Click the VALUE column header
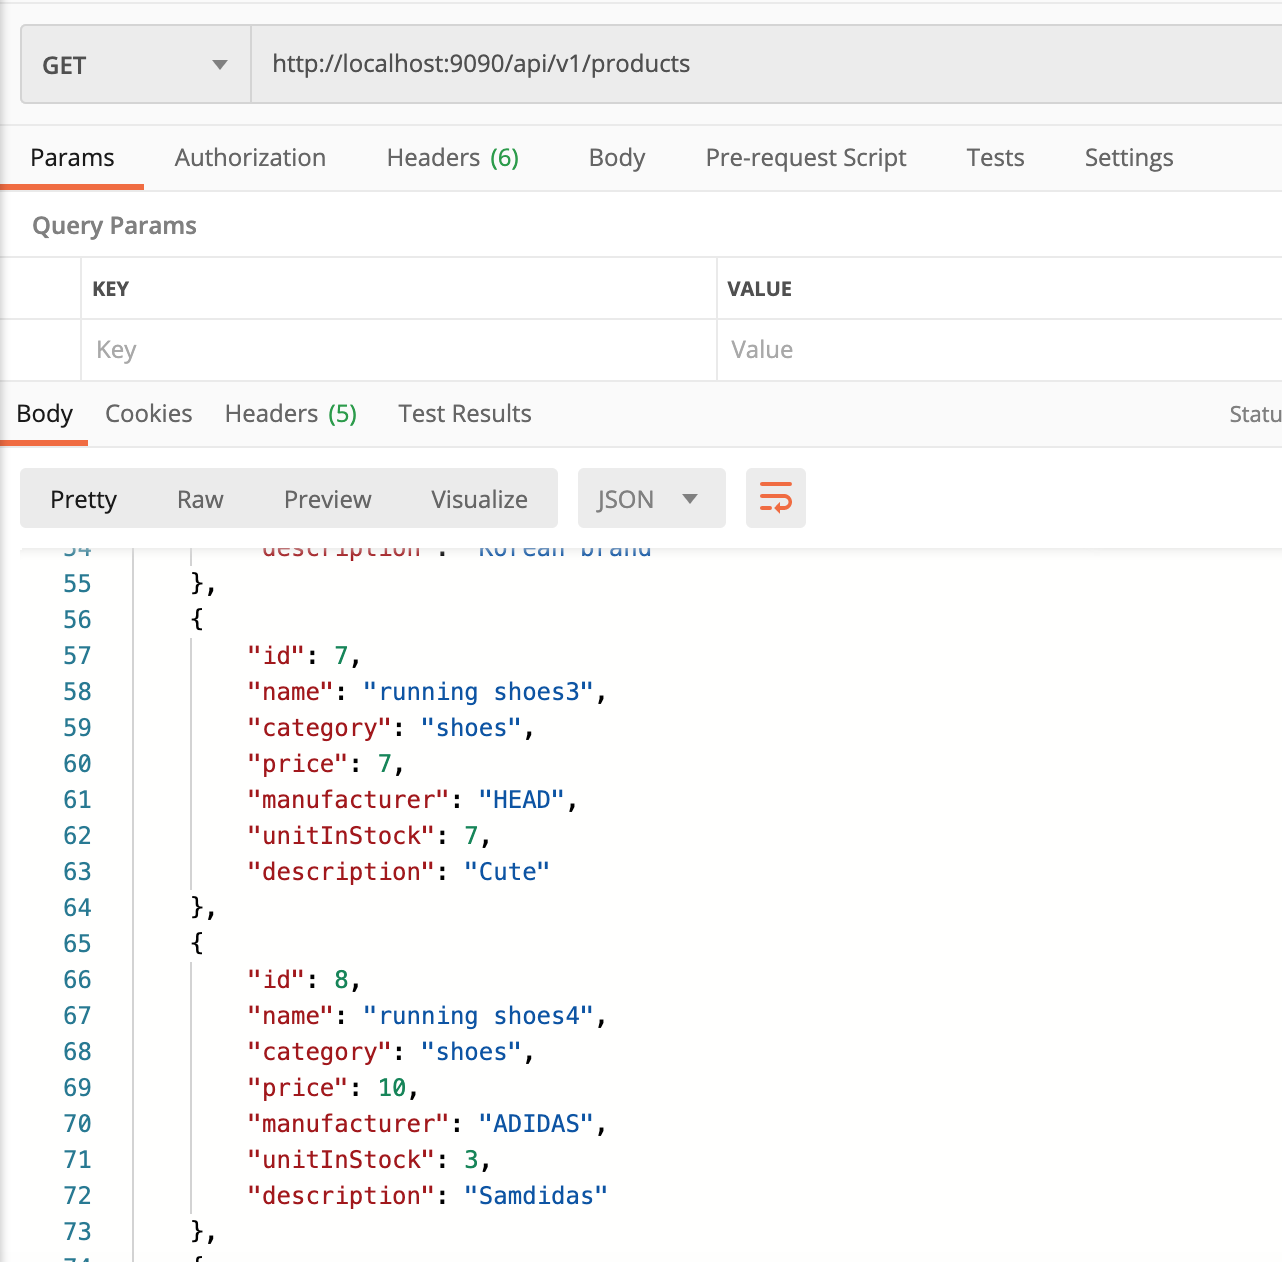Viewport: 1282px width, 1262px height. 760,289
